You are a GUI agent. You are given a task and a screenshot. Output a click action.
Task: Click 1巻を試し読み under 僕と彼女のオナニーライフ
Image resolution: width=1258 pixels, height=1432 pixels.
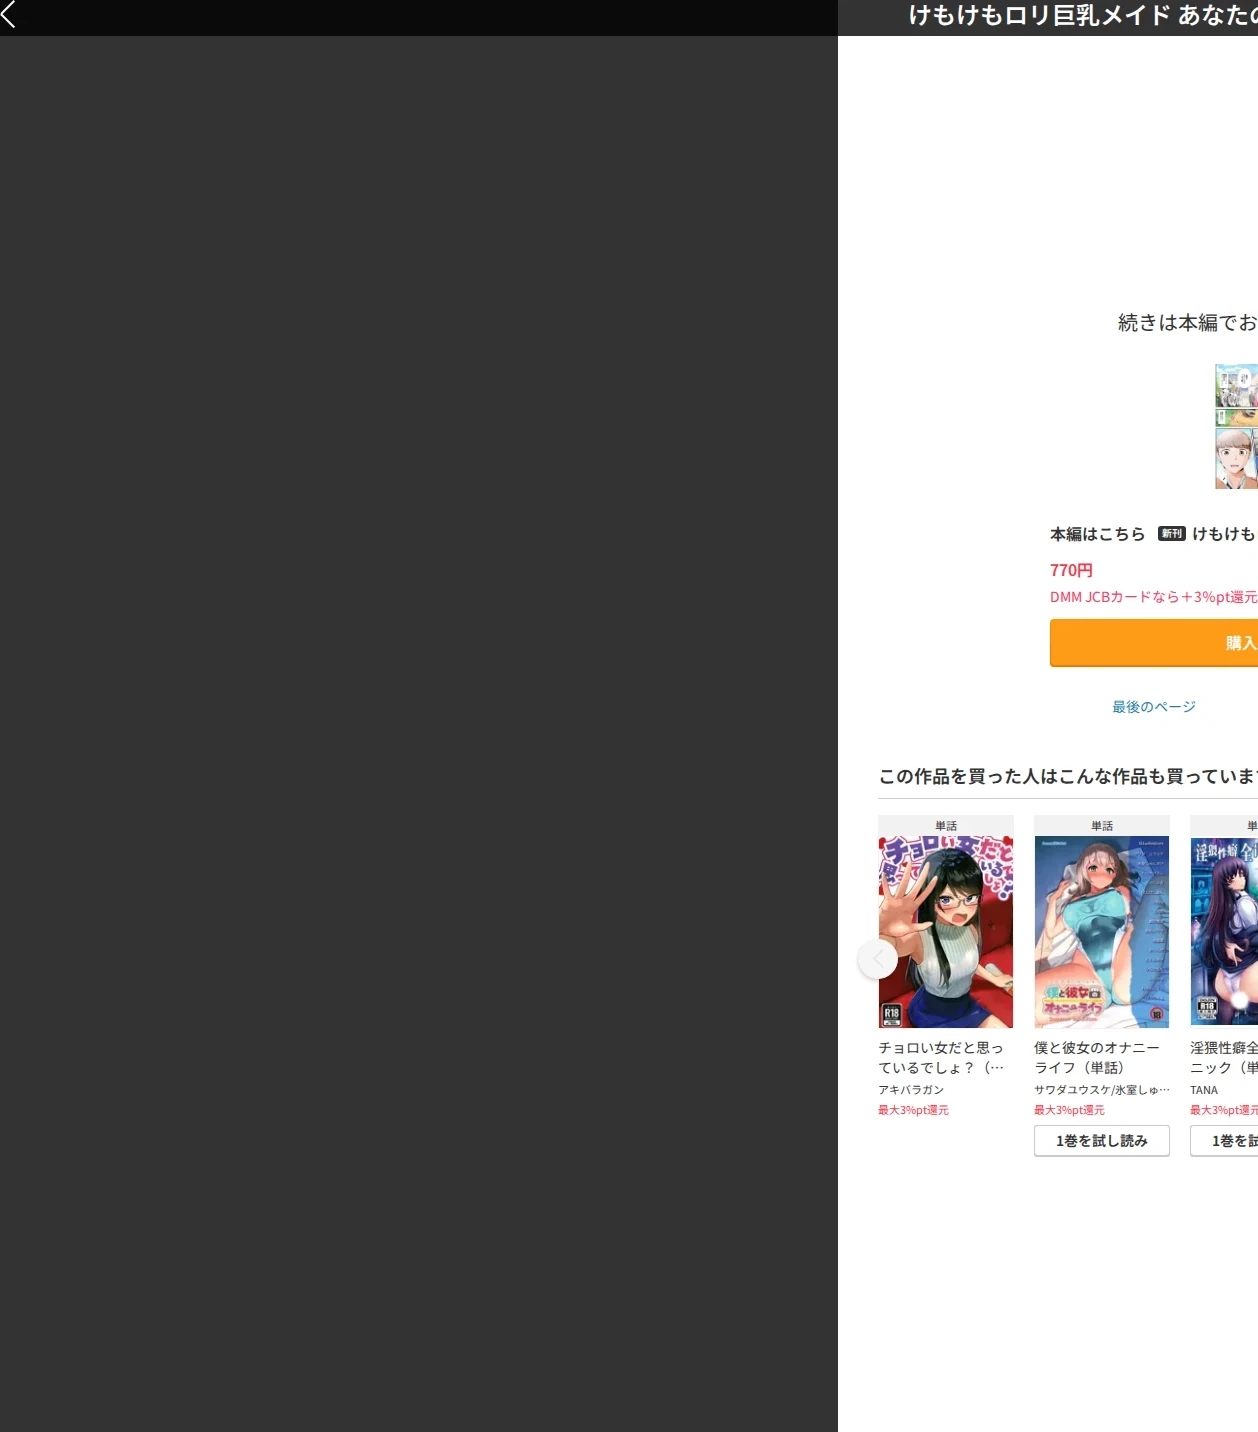pyautogui.click(x=1102, y=1141)
